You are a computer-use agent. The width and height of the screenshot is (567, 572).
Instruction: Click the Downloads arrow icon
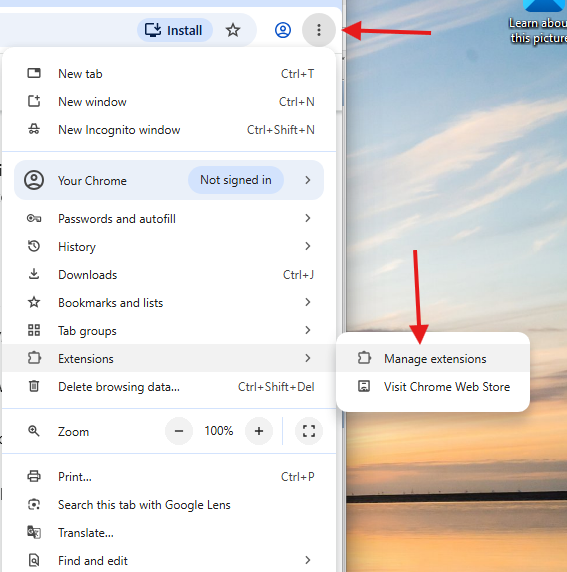[x=34, y=274]
